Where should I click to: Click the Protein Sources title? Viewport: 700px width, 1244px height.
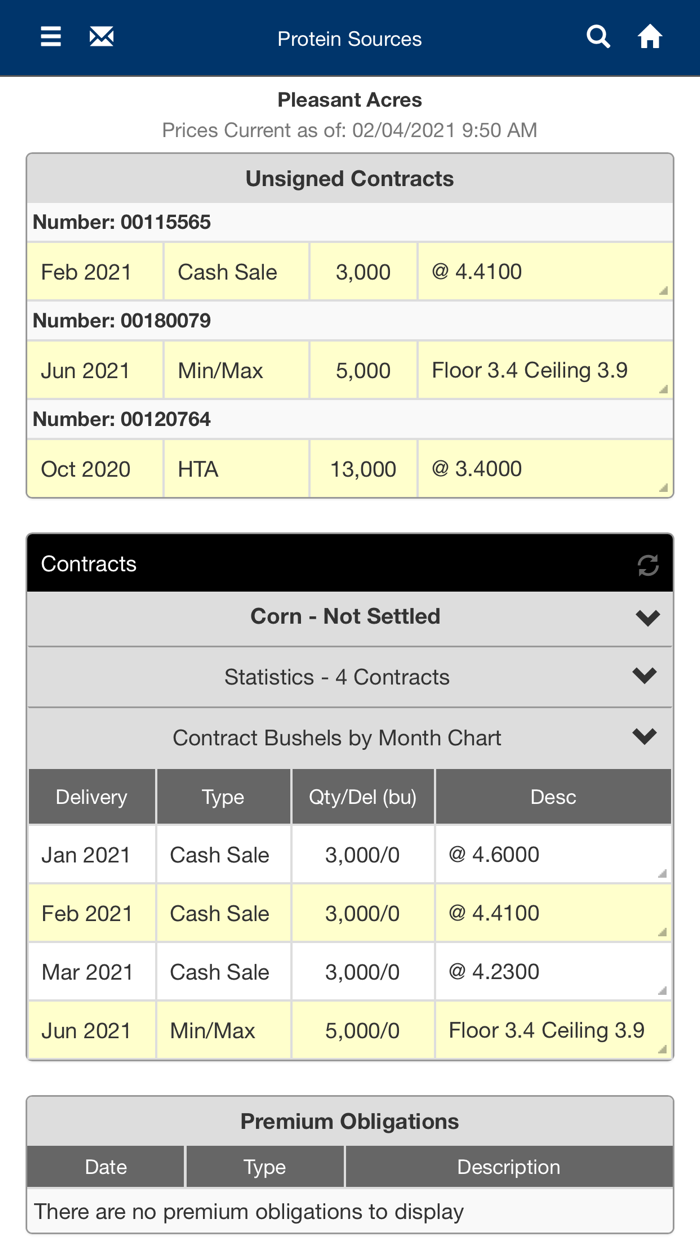tap(349, 38)
